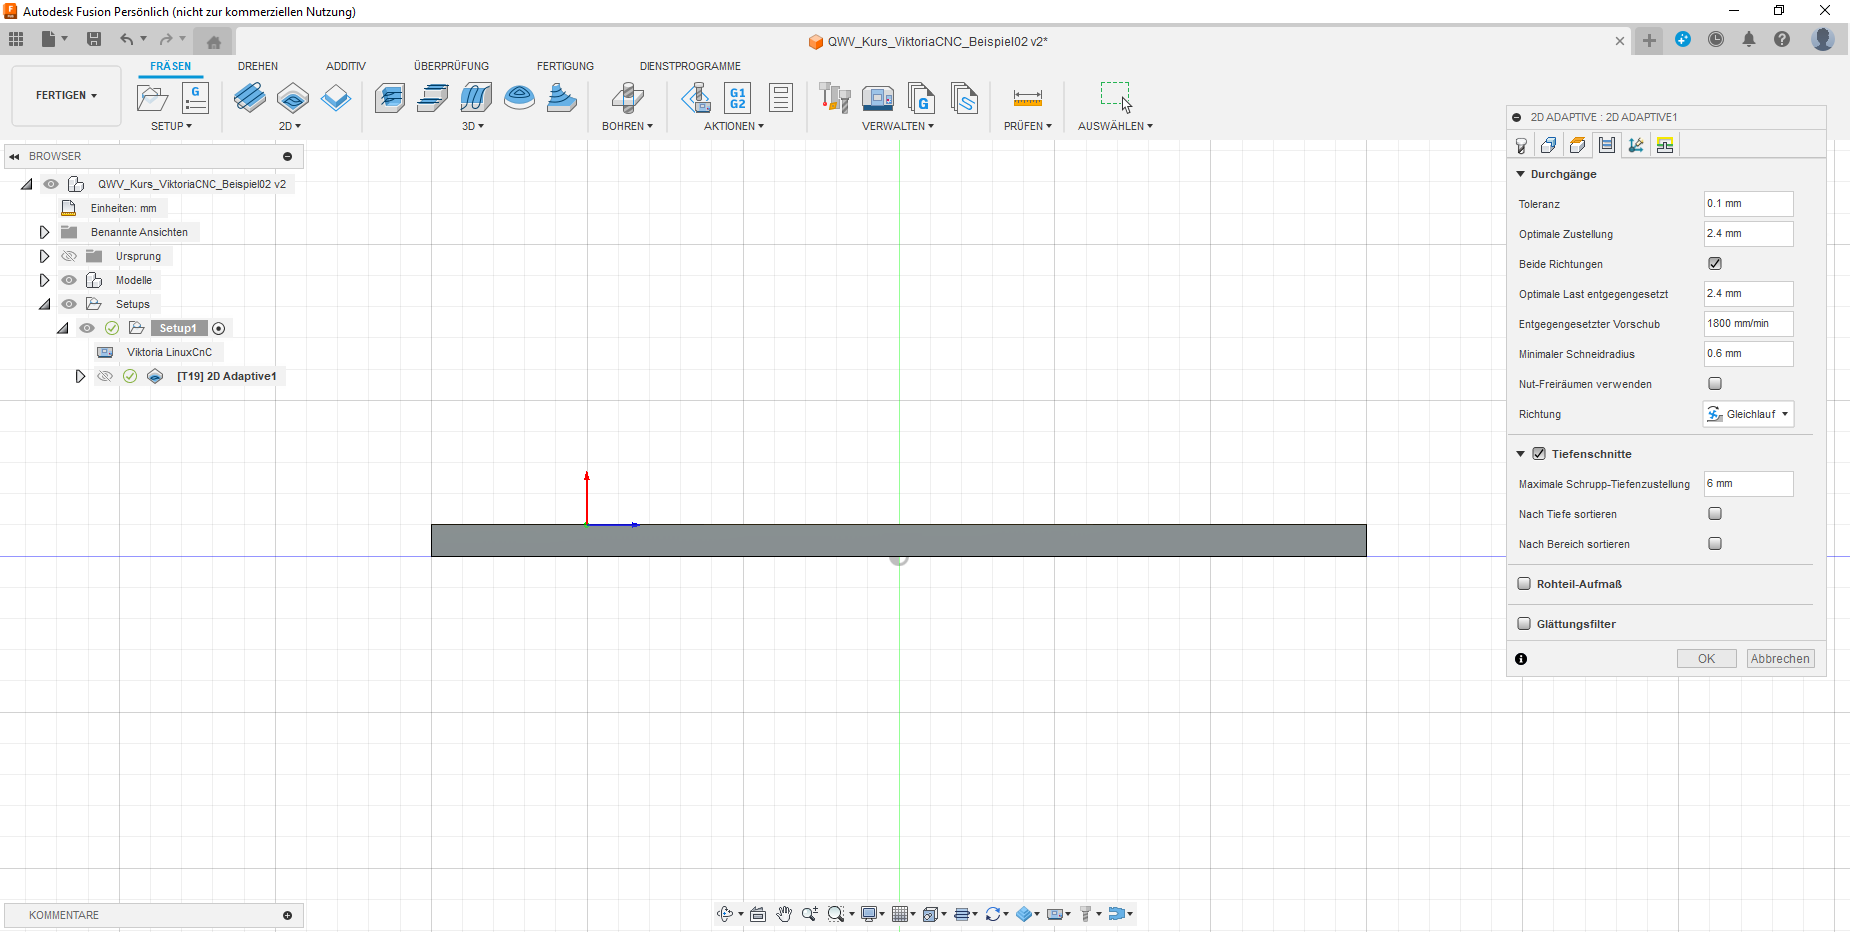This screenshot has height=932, width=1850.
Task: Open the Richtung Gleichlauf dropdown
Action: click(1748, 414)
